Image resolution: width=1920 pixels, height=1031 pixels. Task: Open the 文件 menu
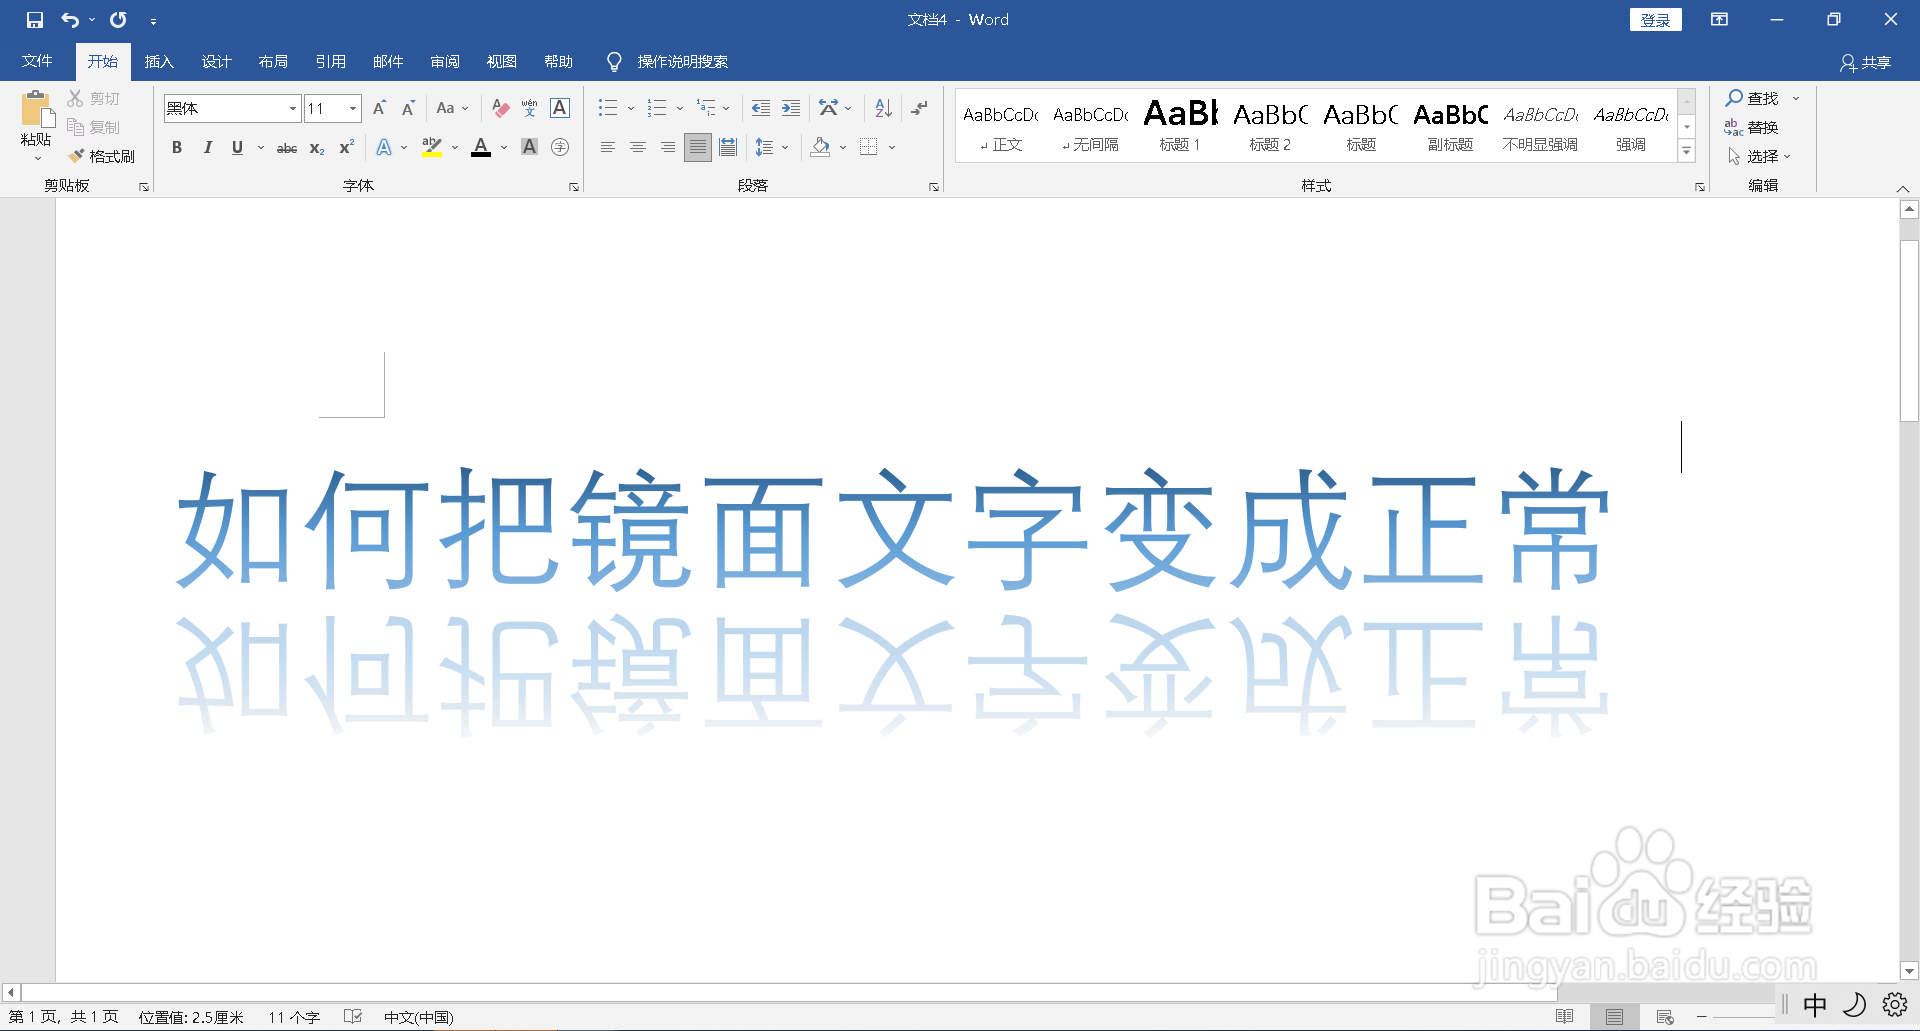click(x=37, y=61)
